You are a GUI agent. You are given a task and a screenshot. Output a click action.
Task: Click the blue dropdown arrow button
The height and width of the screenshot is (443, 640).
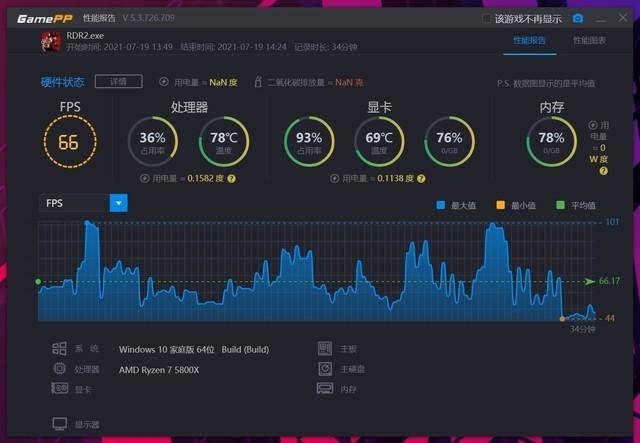(x=119, y=203)
